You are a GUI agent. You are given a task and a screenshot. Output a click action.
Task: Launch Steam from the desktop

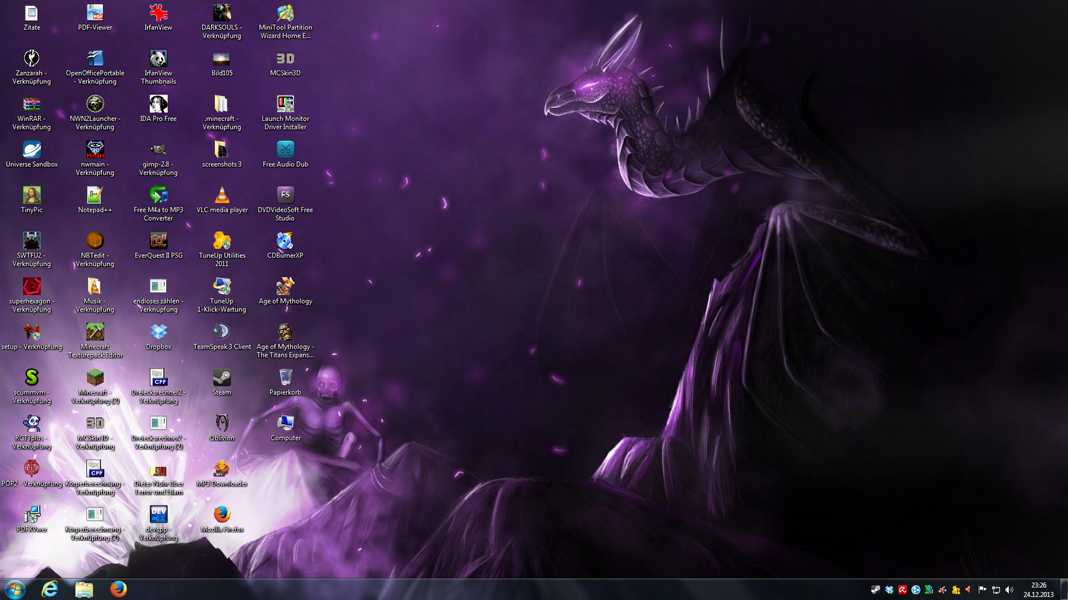[222, 378]
